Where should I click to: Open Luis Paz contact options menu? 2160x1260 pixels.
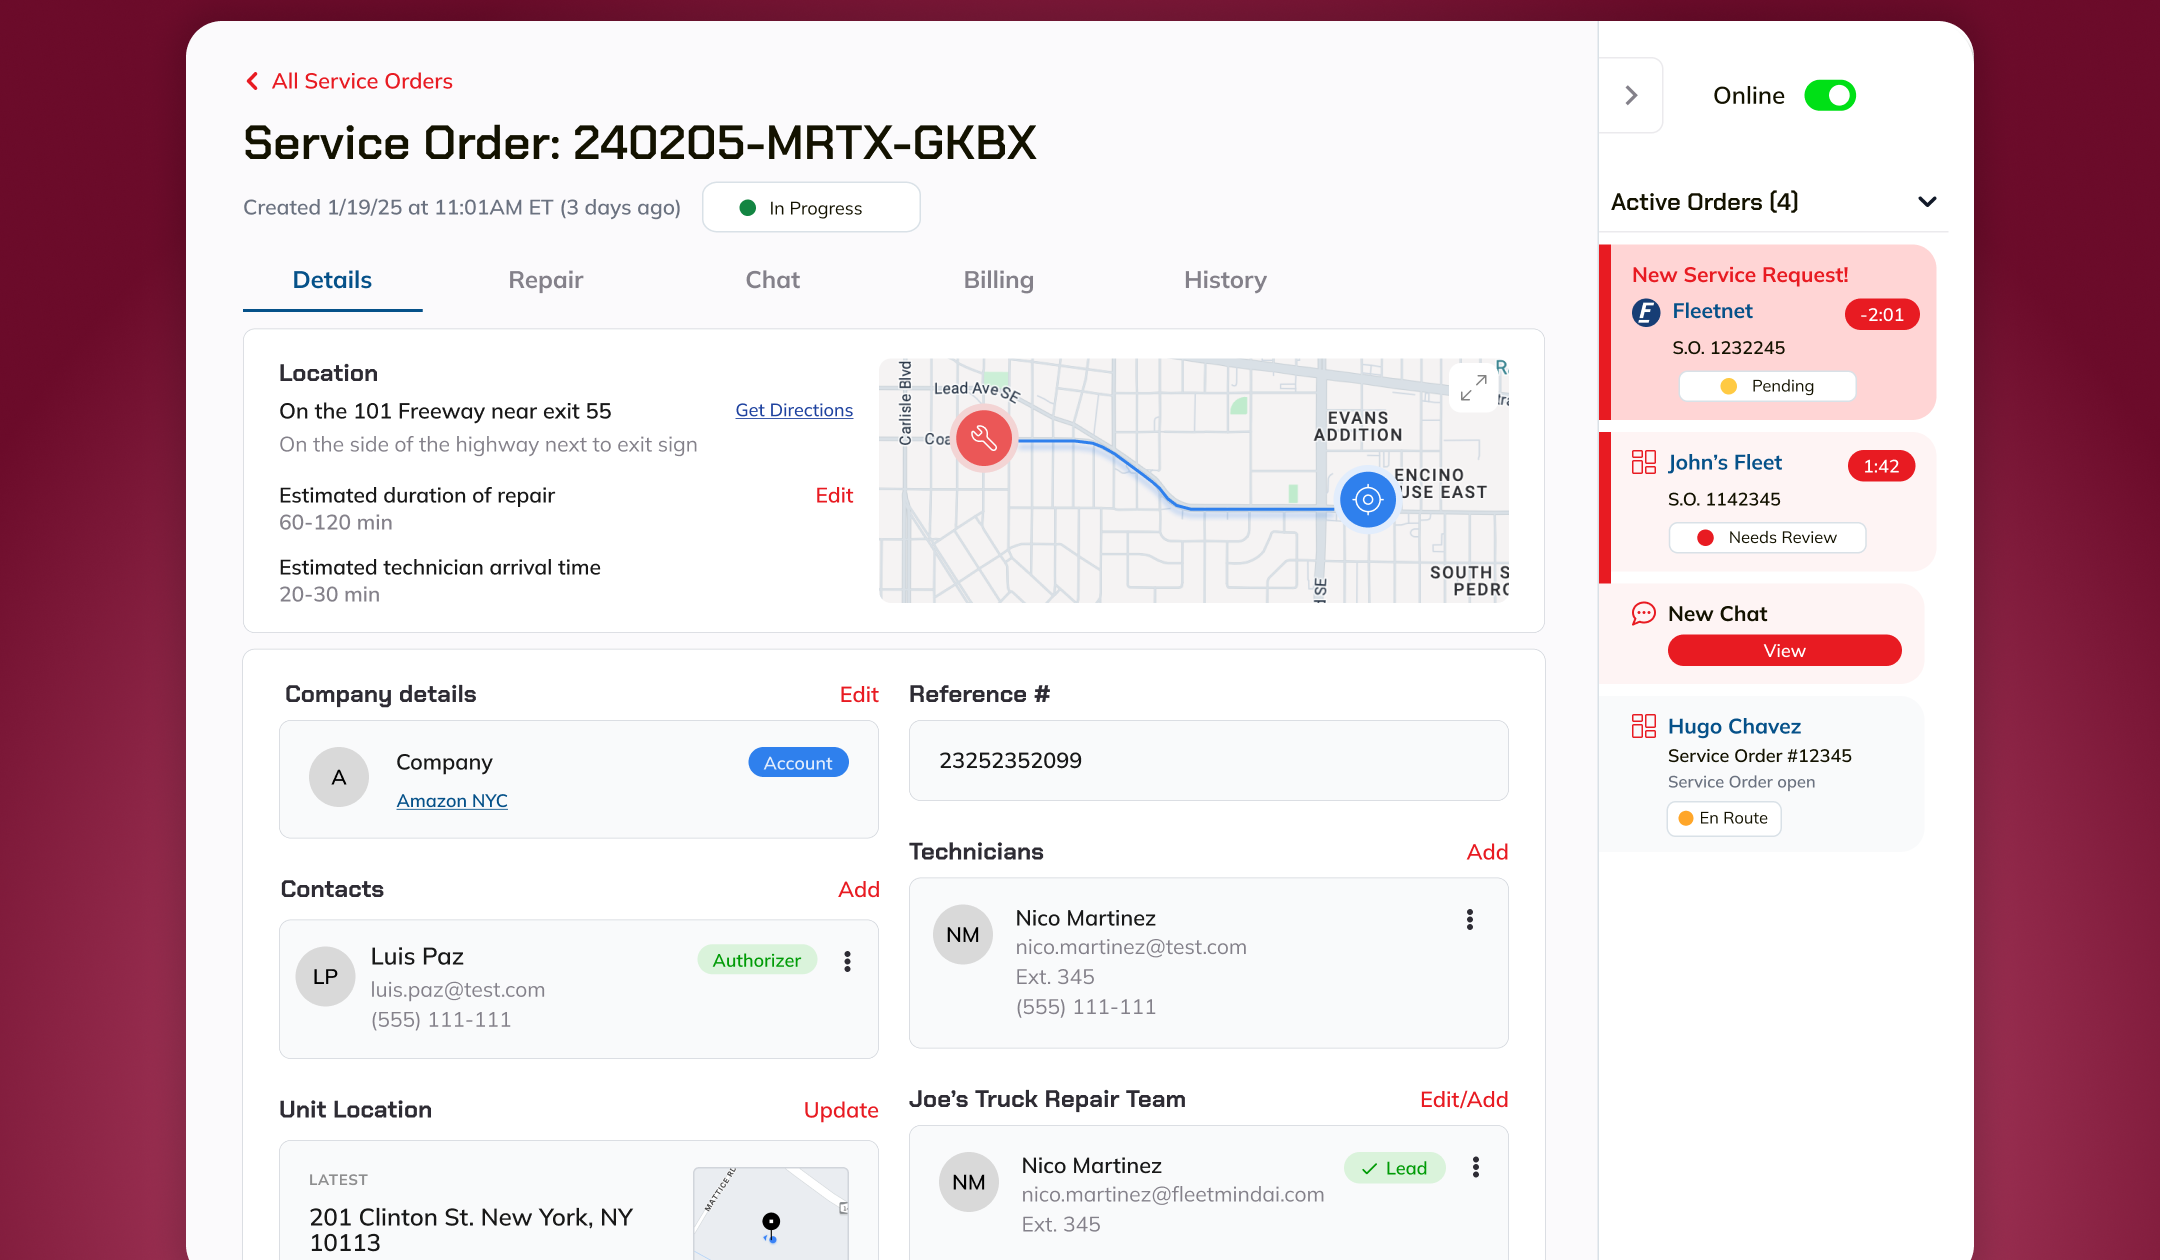pos(847,961)
